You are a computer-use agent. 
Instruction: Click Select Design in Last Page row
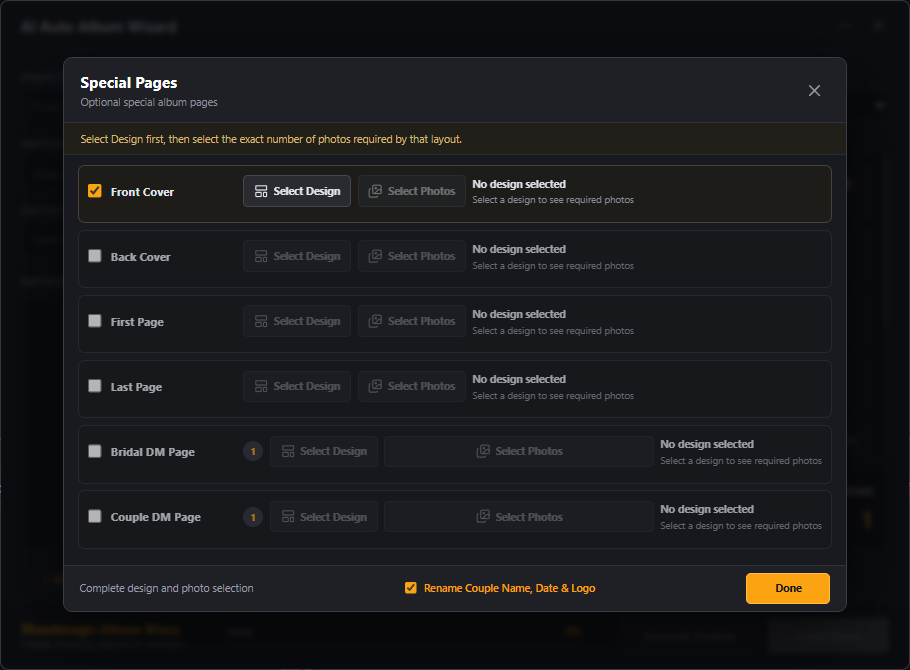click(297, 386)
